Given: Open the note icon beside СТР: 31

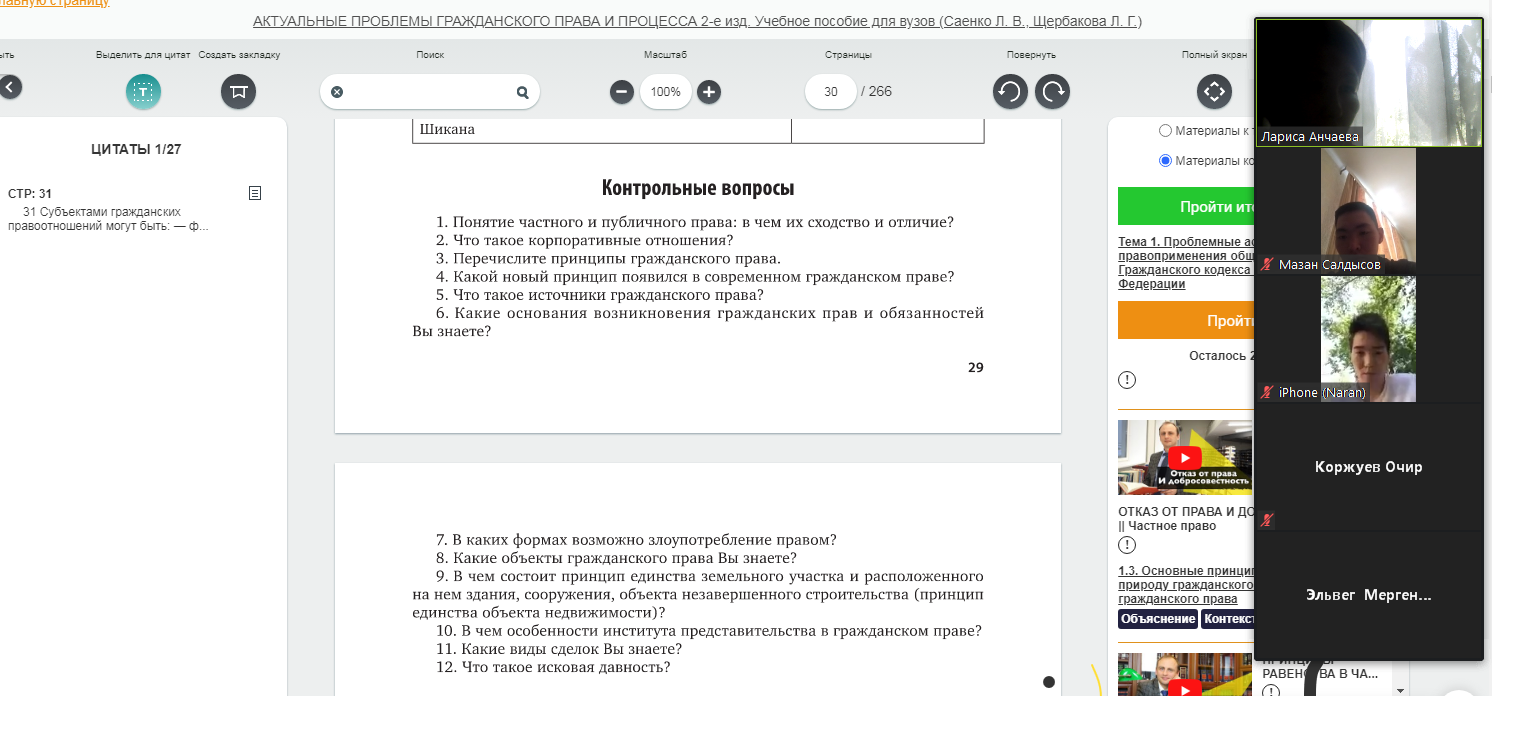Looking at the screenshot, I should pos(255,193).
